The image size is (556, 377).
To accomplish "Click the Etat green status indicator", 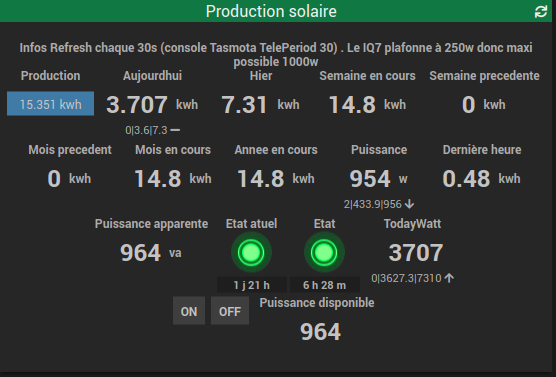I will click(x=324, y=253).
